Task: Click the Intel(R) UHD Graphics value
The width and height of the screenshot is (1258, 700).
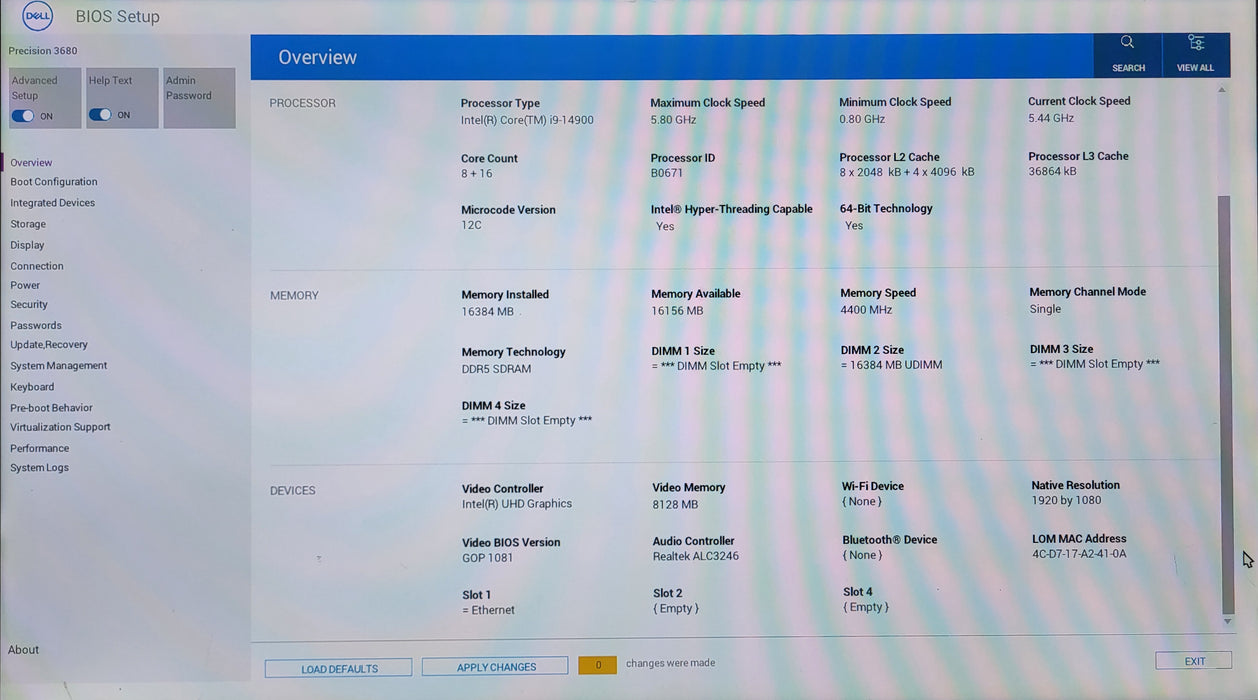Action: tap(517, 504)
